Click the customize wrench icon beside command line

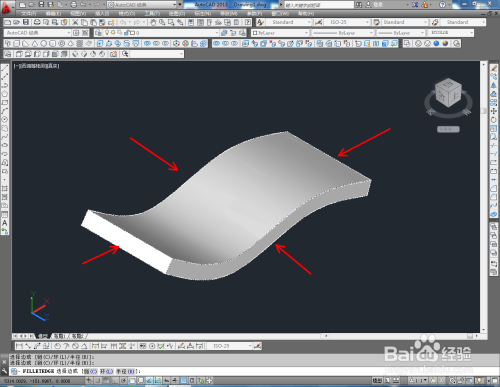4,371
